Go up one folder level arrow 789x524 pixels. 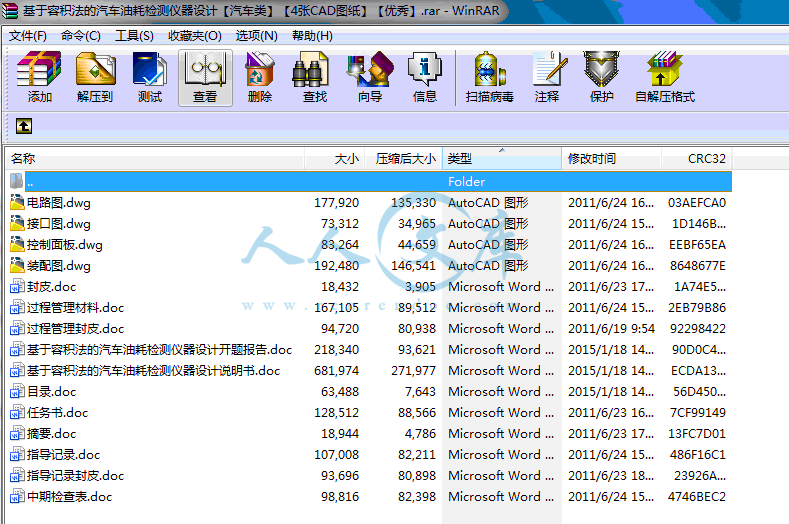24,126
